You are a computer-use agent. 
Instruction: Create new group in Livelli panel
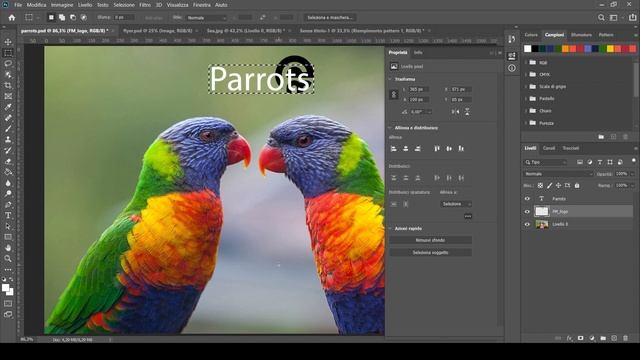(603, 338)
